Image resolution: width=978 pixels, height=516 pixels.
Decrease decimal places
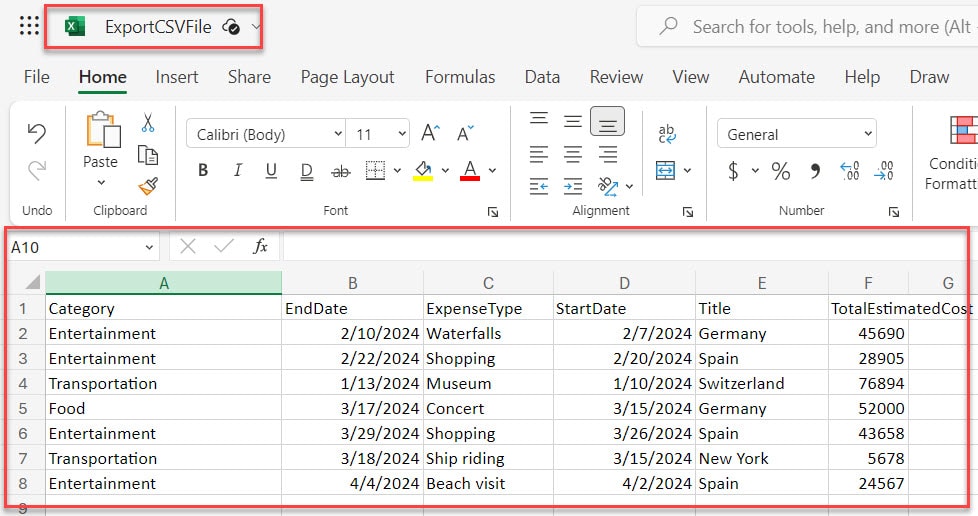point(884,170)
